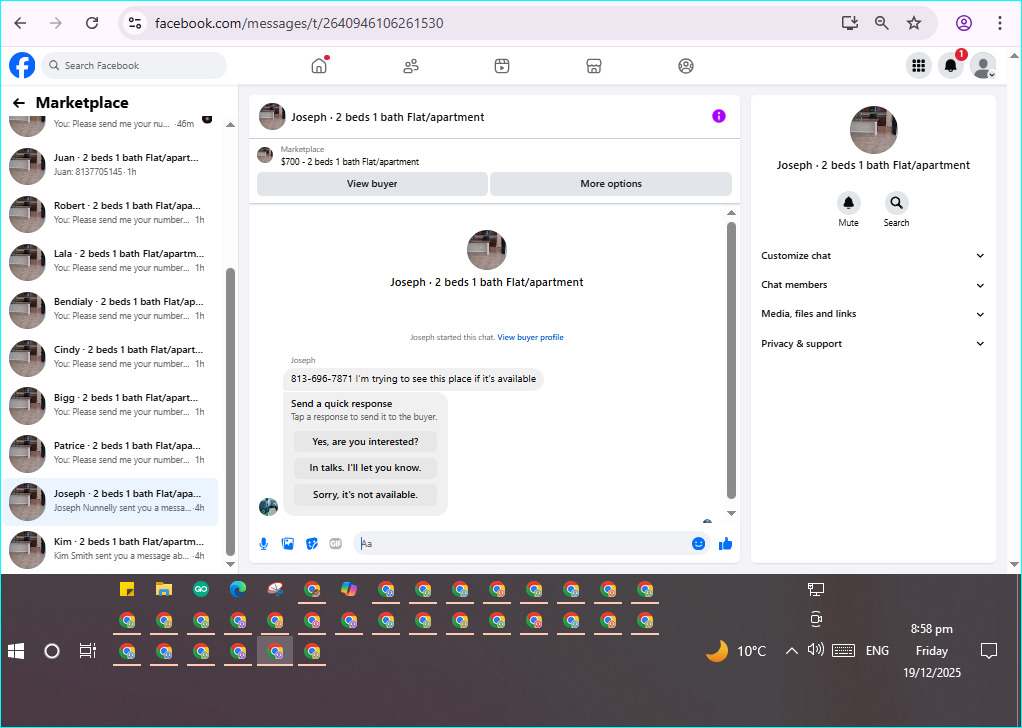Viewport: 1022px width, 728px height.
Task: Expand the Customize chat section
Action: pyautogui.click(x=873, y=255)
